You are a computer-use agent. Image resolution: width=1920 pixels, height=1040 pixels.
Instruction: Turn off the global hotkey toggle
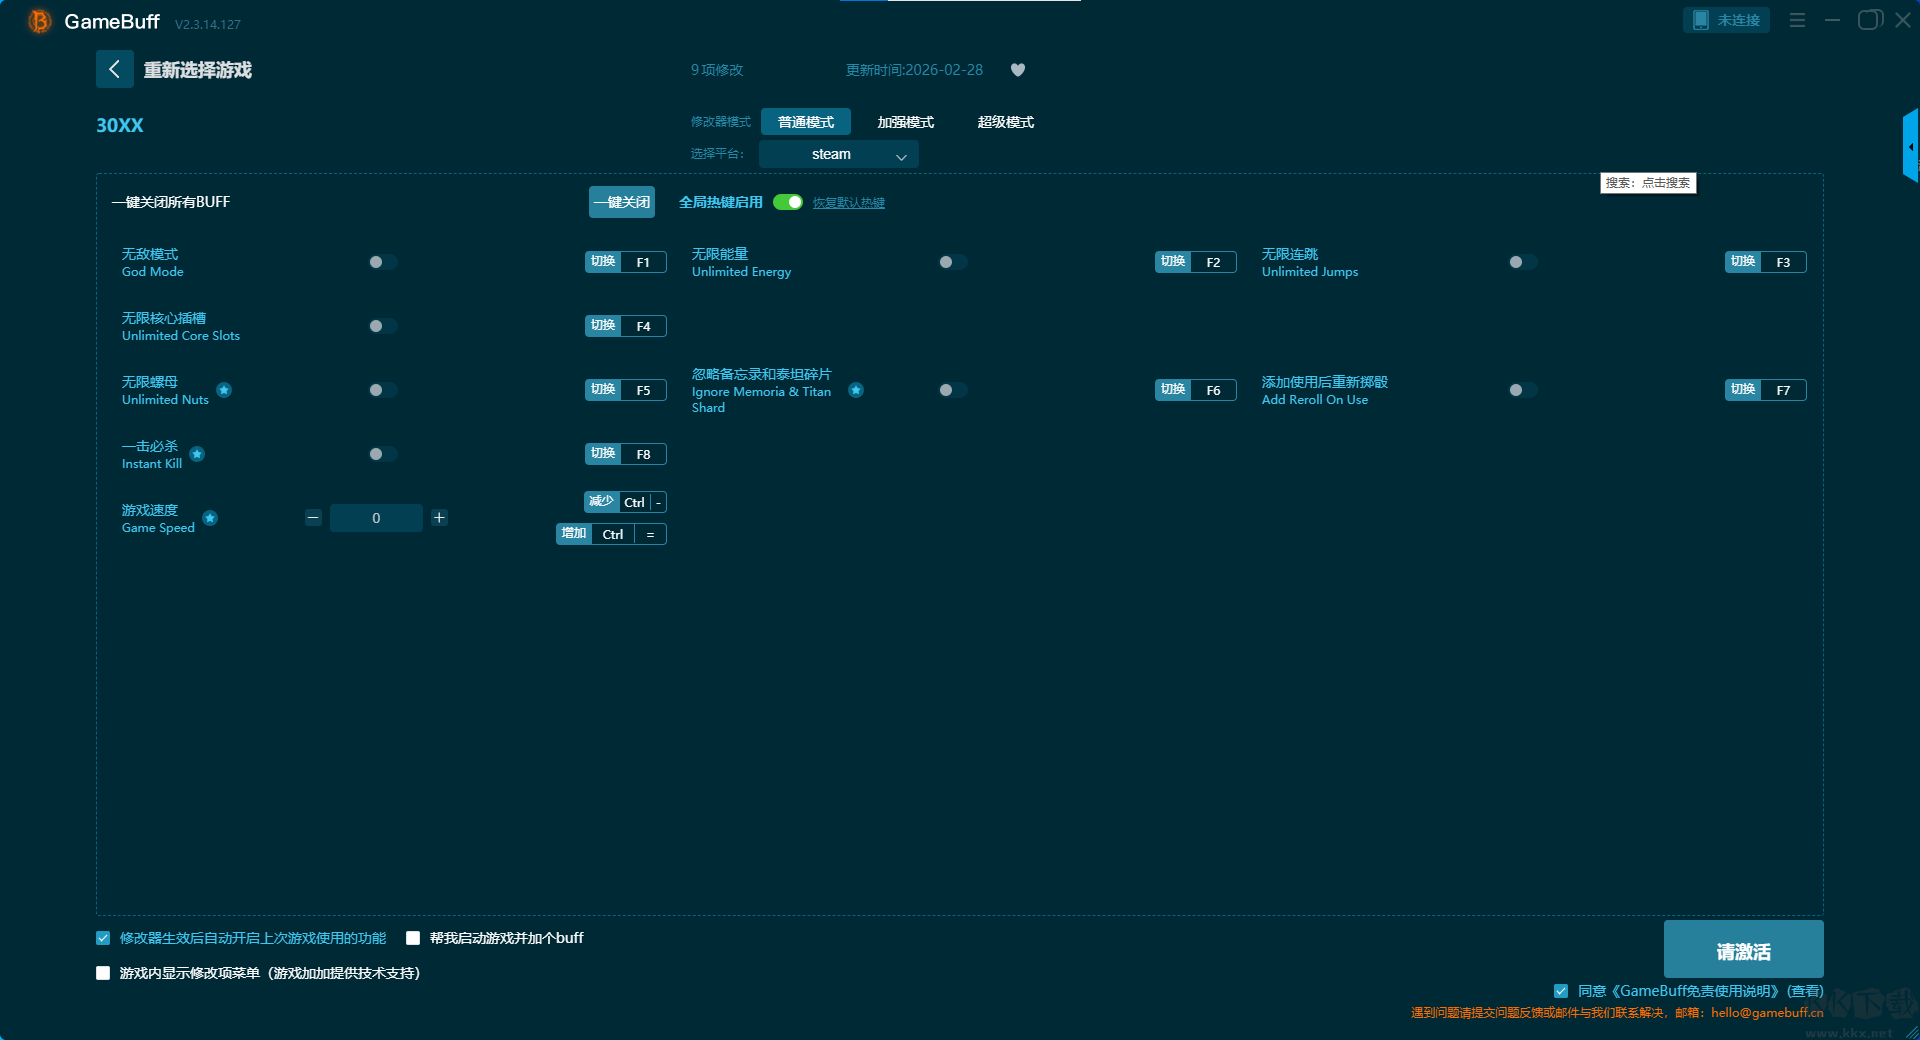(788, 202)
